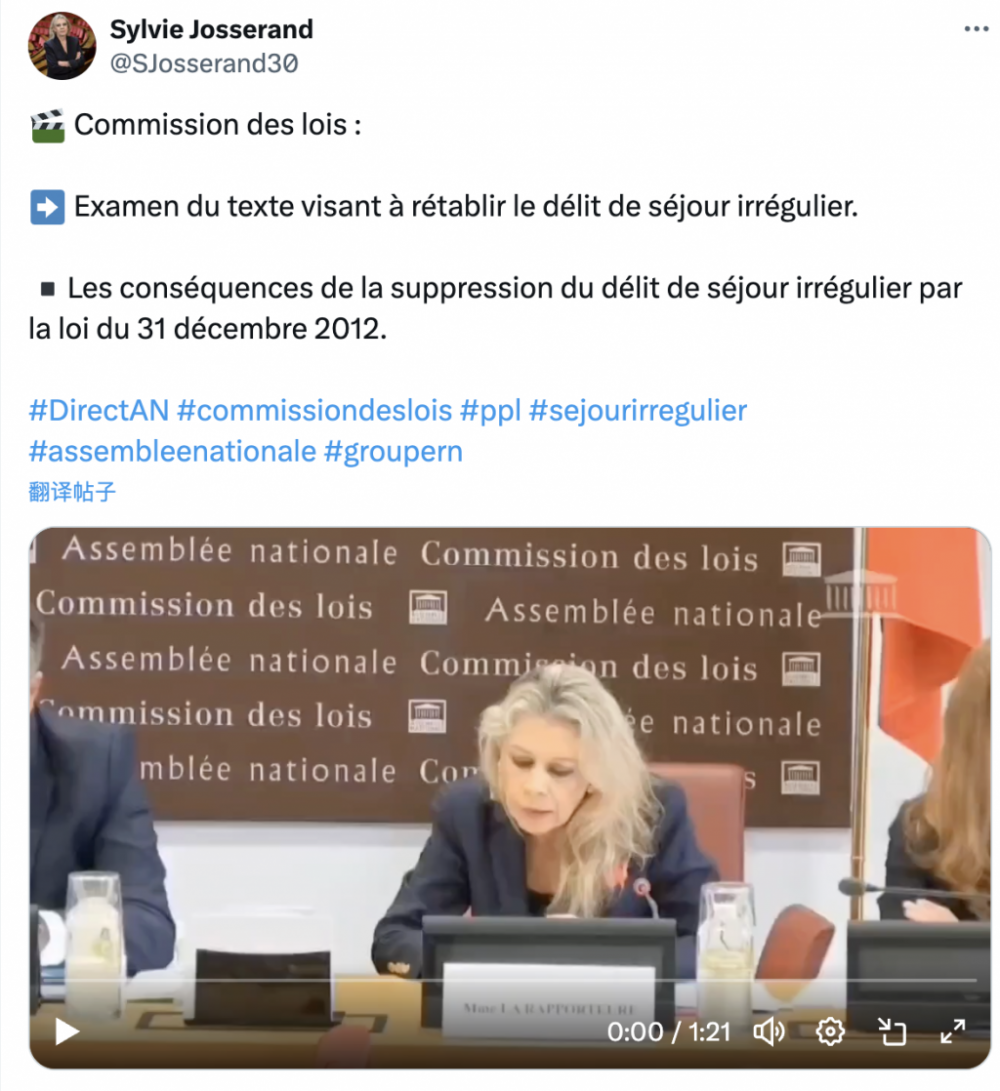This screenshot has width=1000, height=1091.
Task: Open video settings gear icon
Action: [x=830, y=1031]
